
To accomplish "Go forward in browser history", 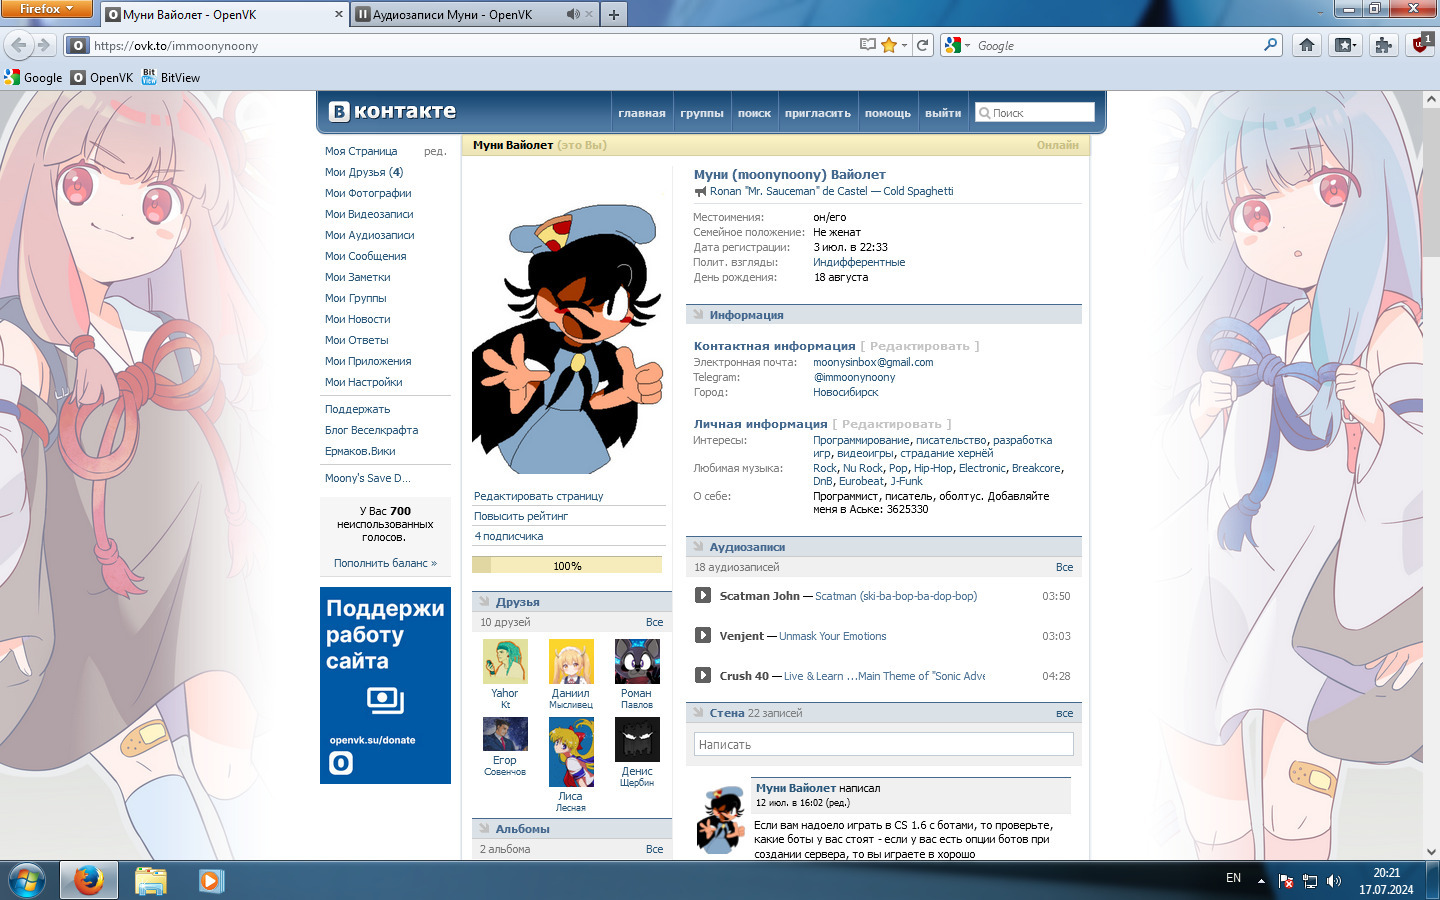I will [x=43, y=45].
